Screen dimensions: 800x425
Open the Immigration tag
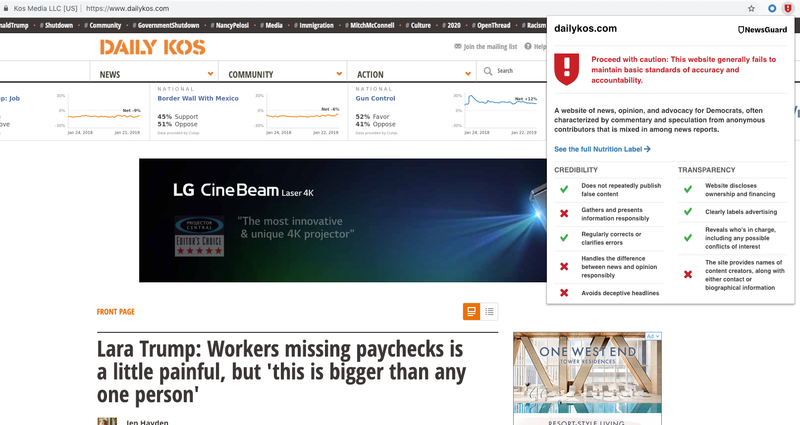pyautogui.click(x=314, y=25)
